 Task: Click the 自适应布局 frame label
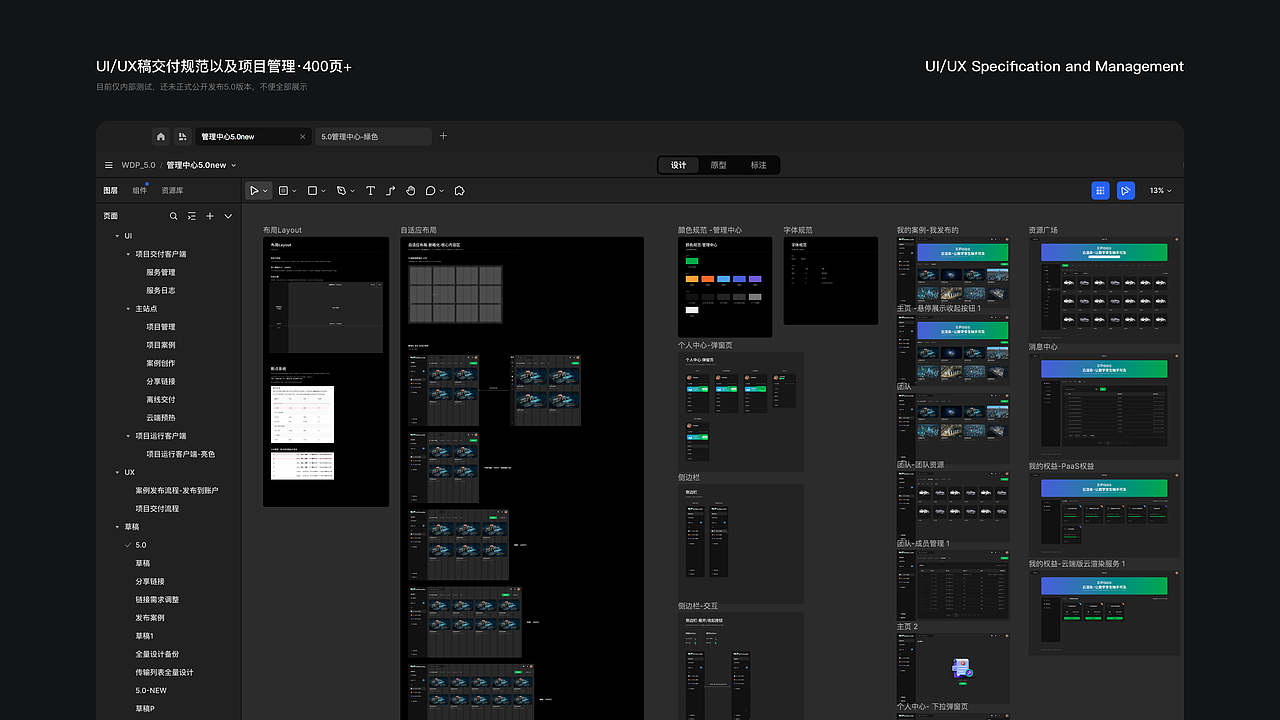pos(419,230)
